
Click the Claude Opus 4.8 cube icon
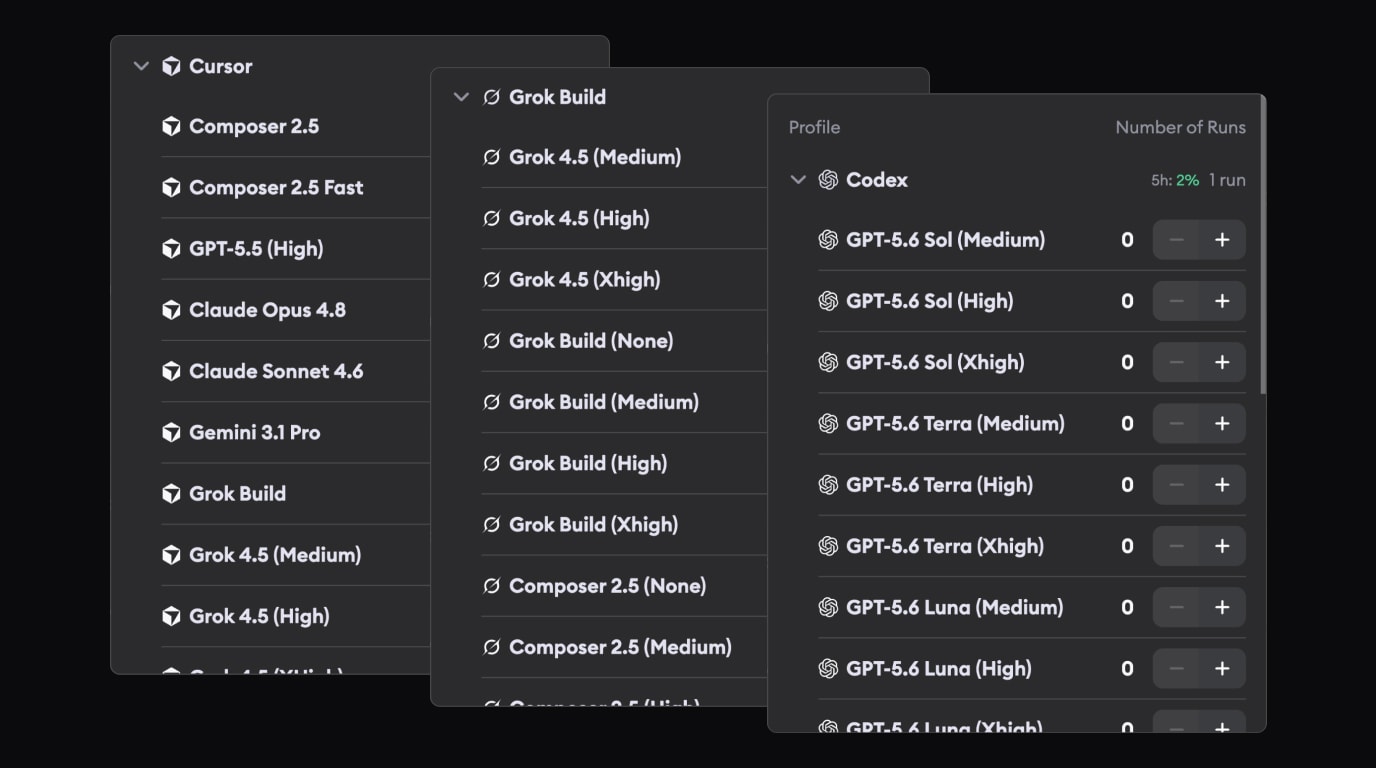(172, 310)
